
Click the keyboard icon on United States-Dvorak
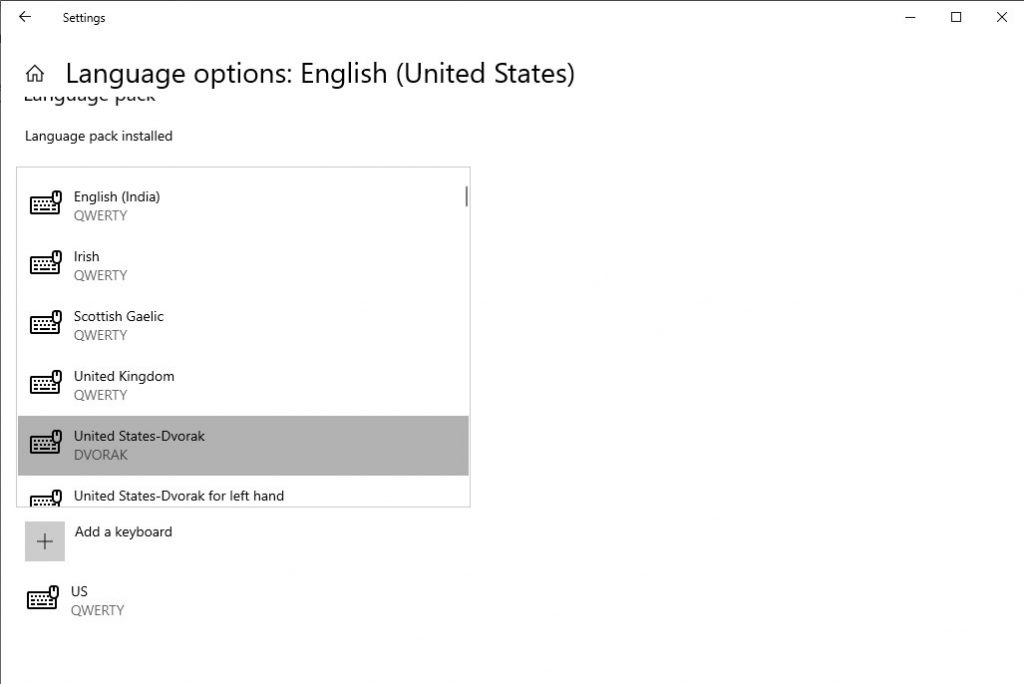click(45, 443)
